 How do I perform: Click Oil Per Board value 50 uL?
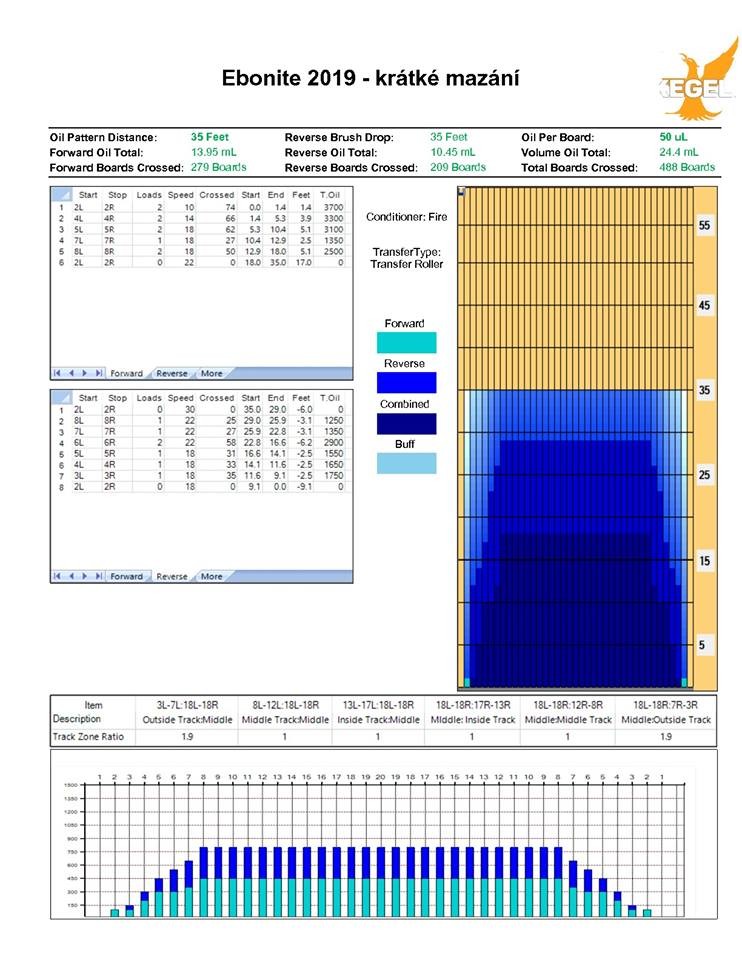(x=673, y=137)
